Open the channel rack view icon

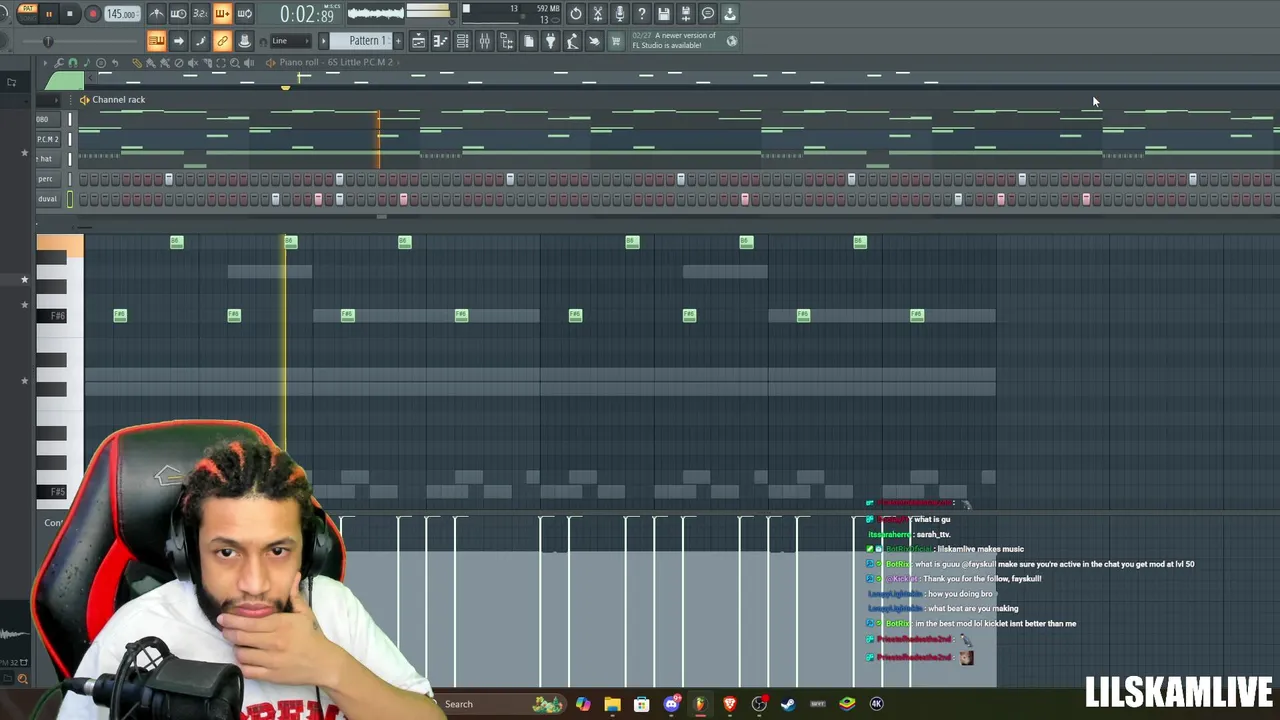[462, 41]
